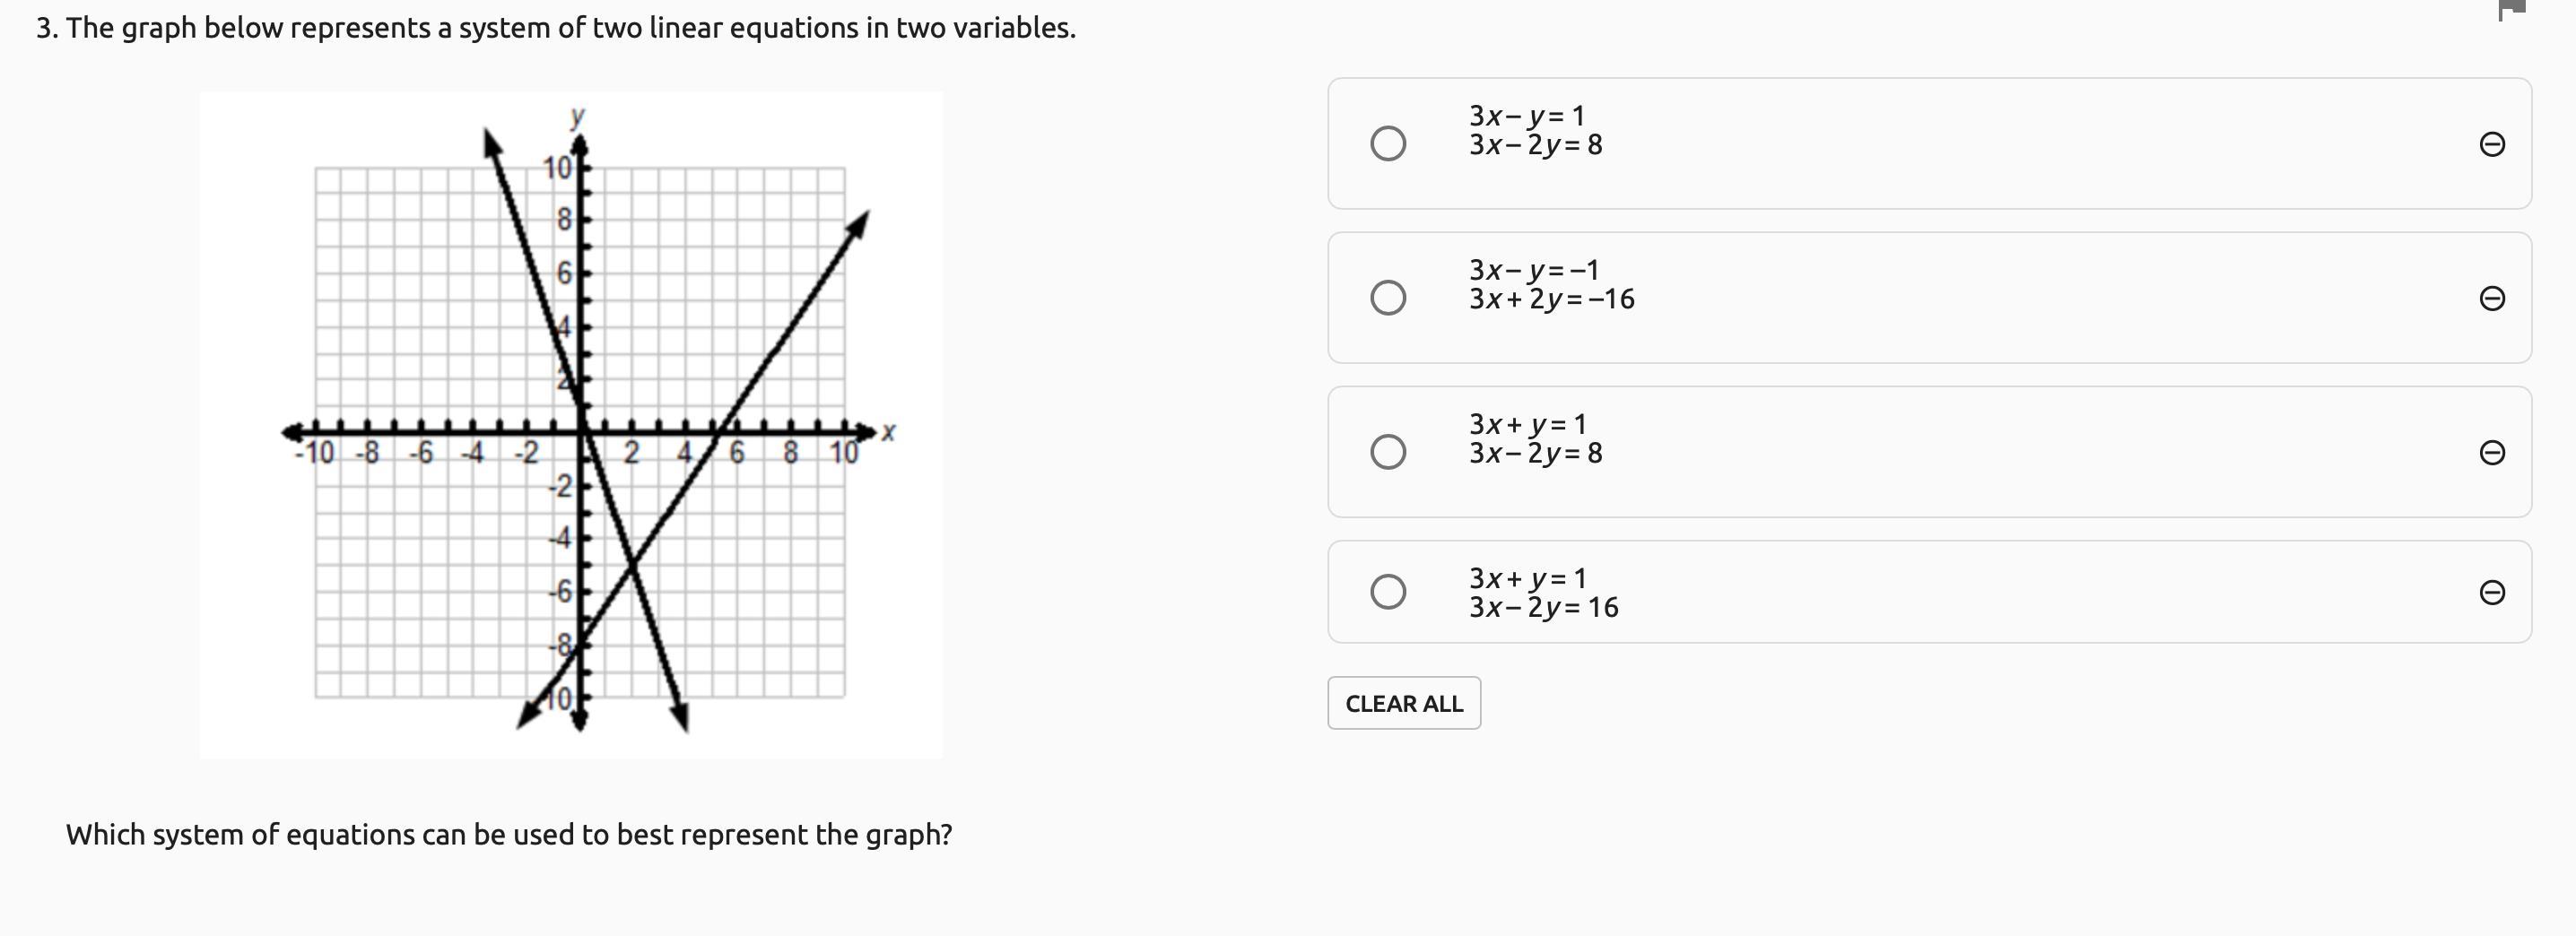Cross out the choice 3x+y=1, 3x−2y=8
This screenshot has height=936, width=2576.
point(2492,452)
